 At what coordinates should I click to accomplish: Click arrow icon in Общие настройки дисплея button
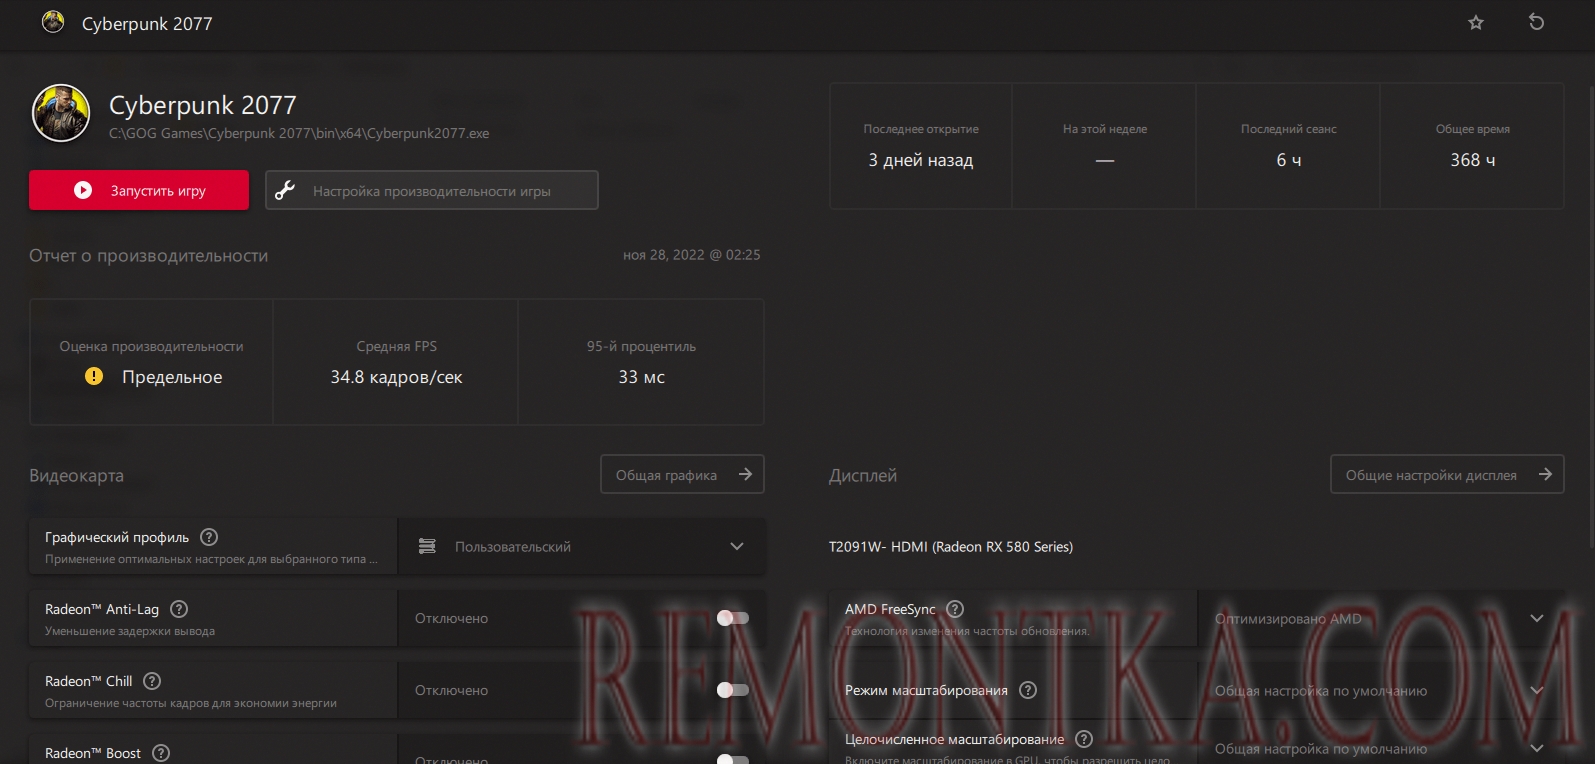coord(1545,474)
